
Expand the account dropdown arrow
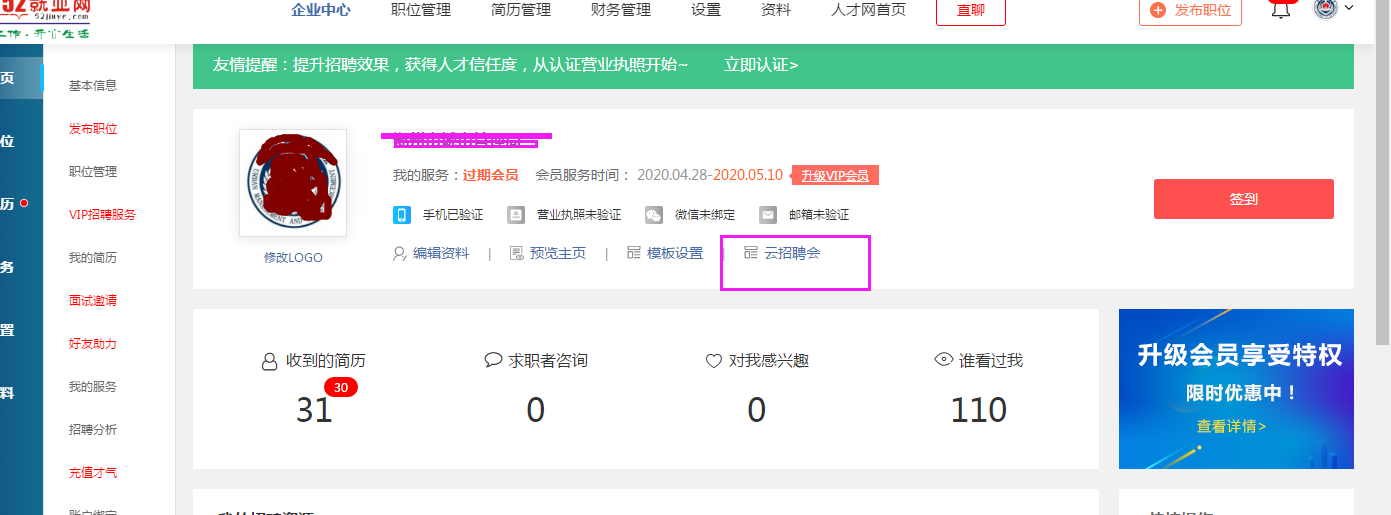coord(1350,8)
